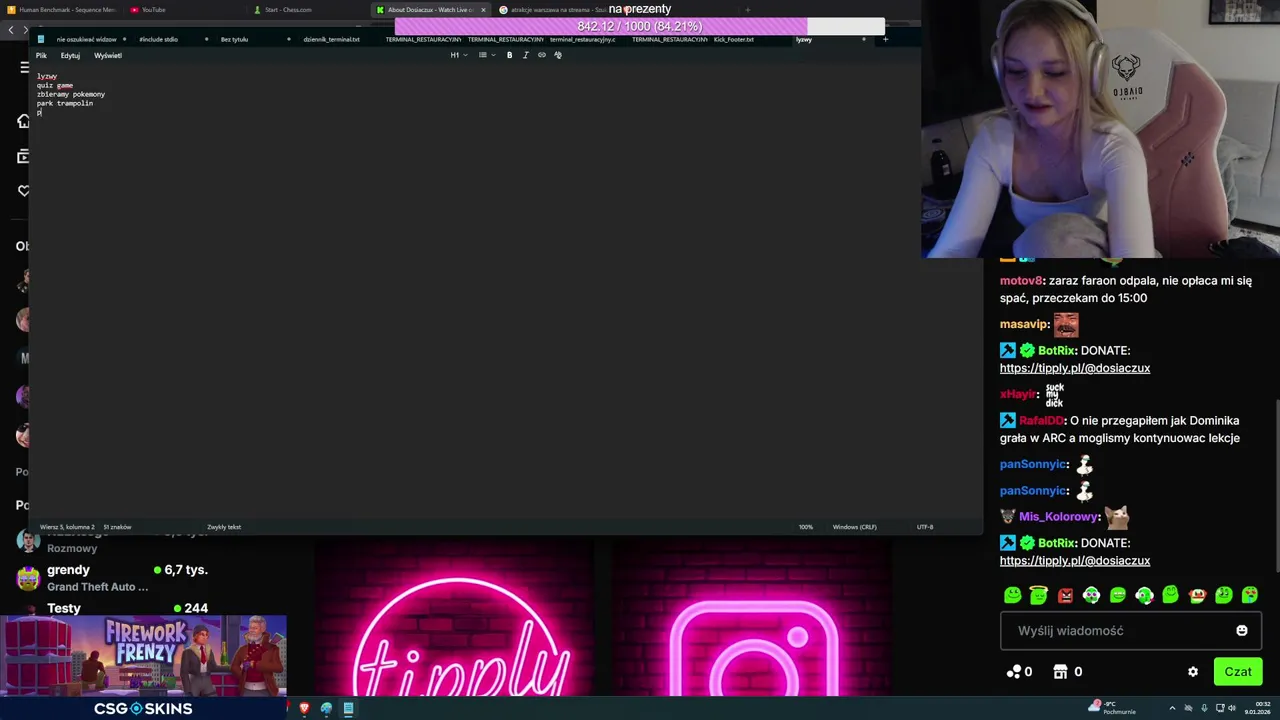Click the masavip username in chat
Viewport: 1280px width, 720px height.
(1024, 324)
